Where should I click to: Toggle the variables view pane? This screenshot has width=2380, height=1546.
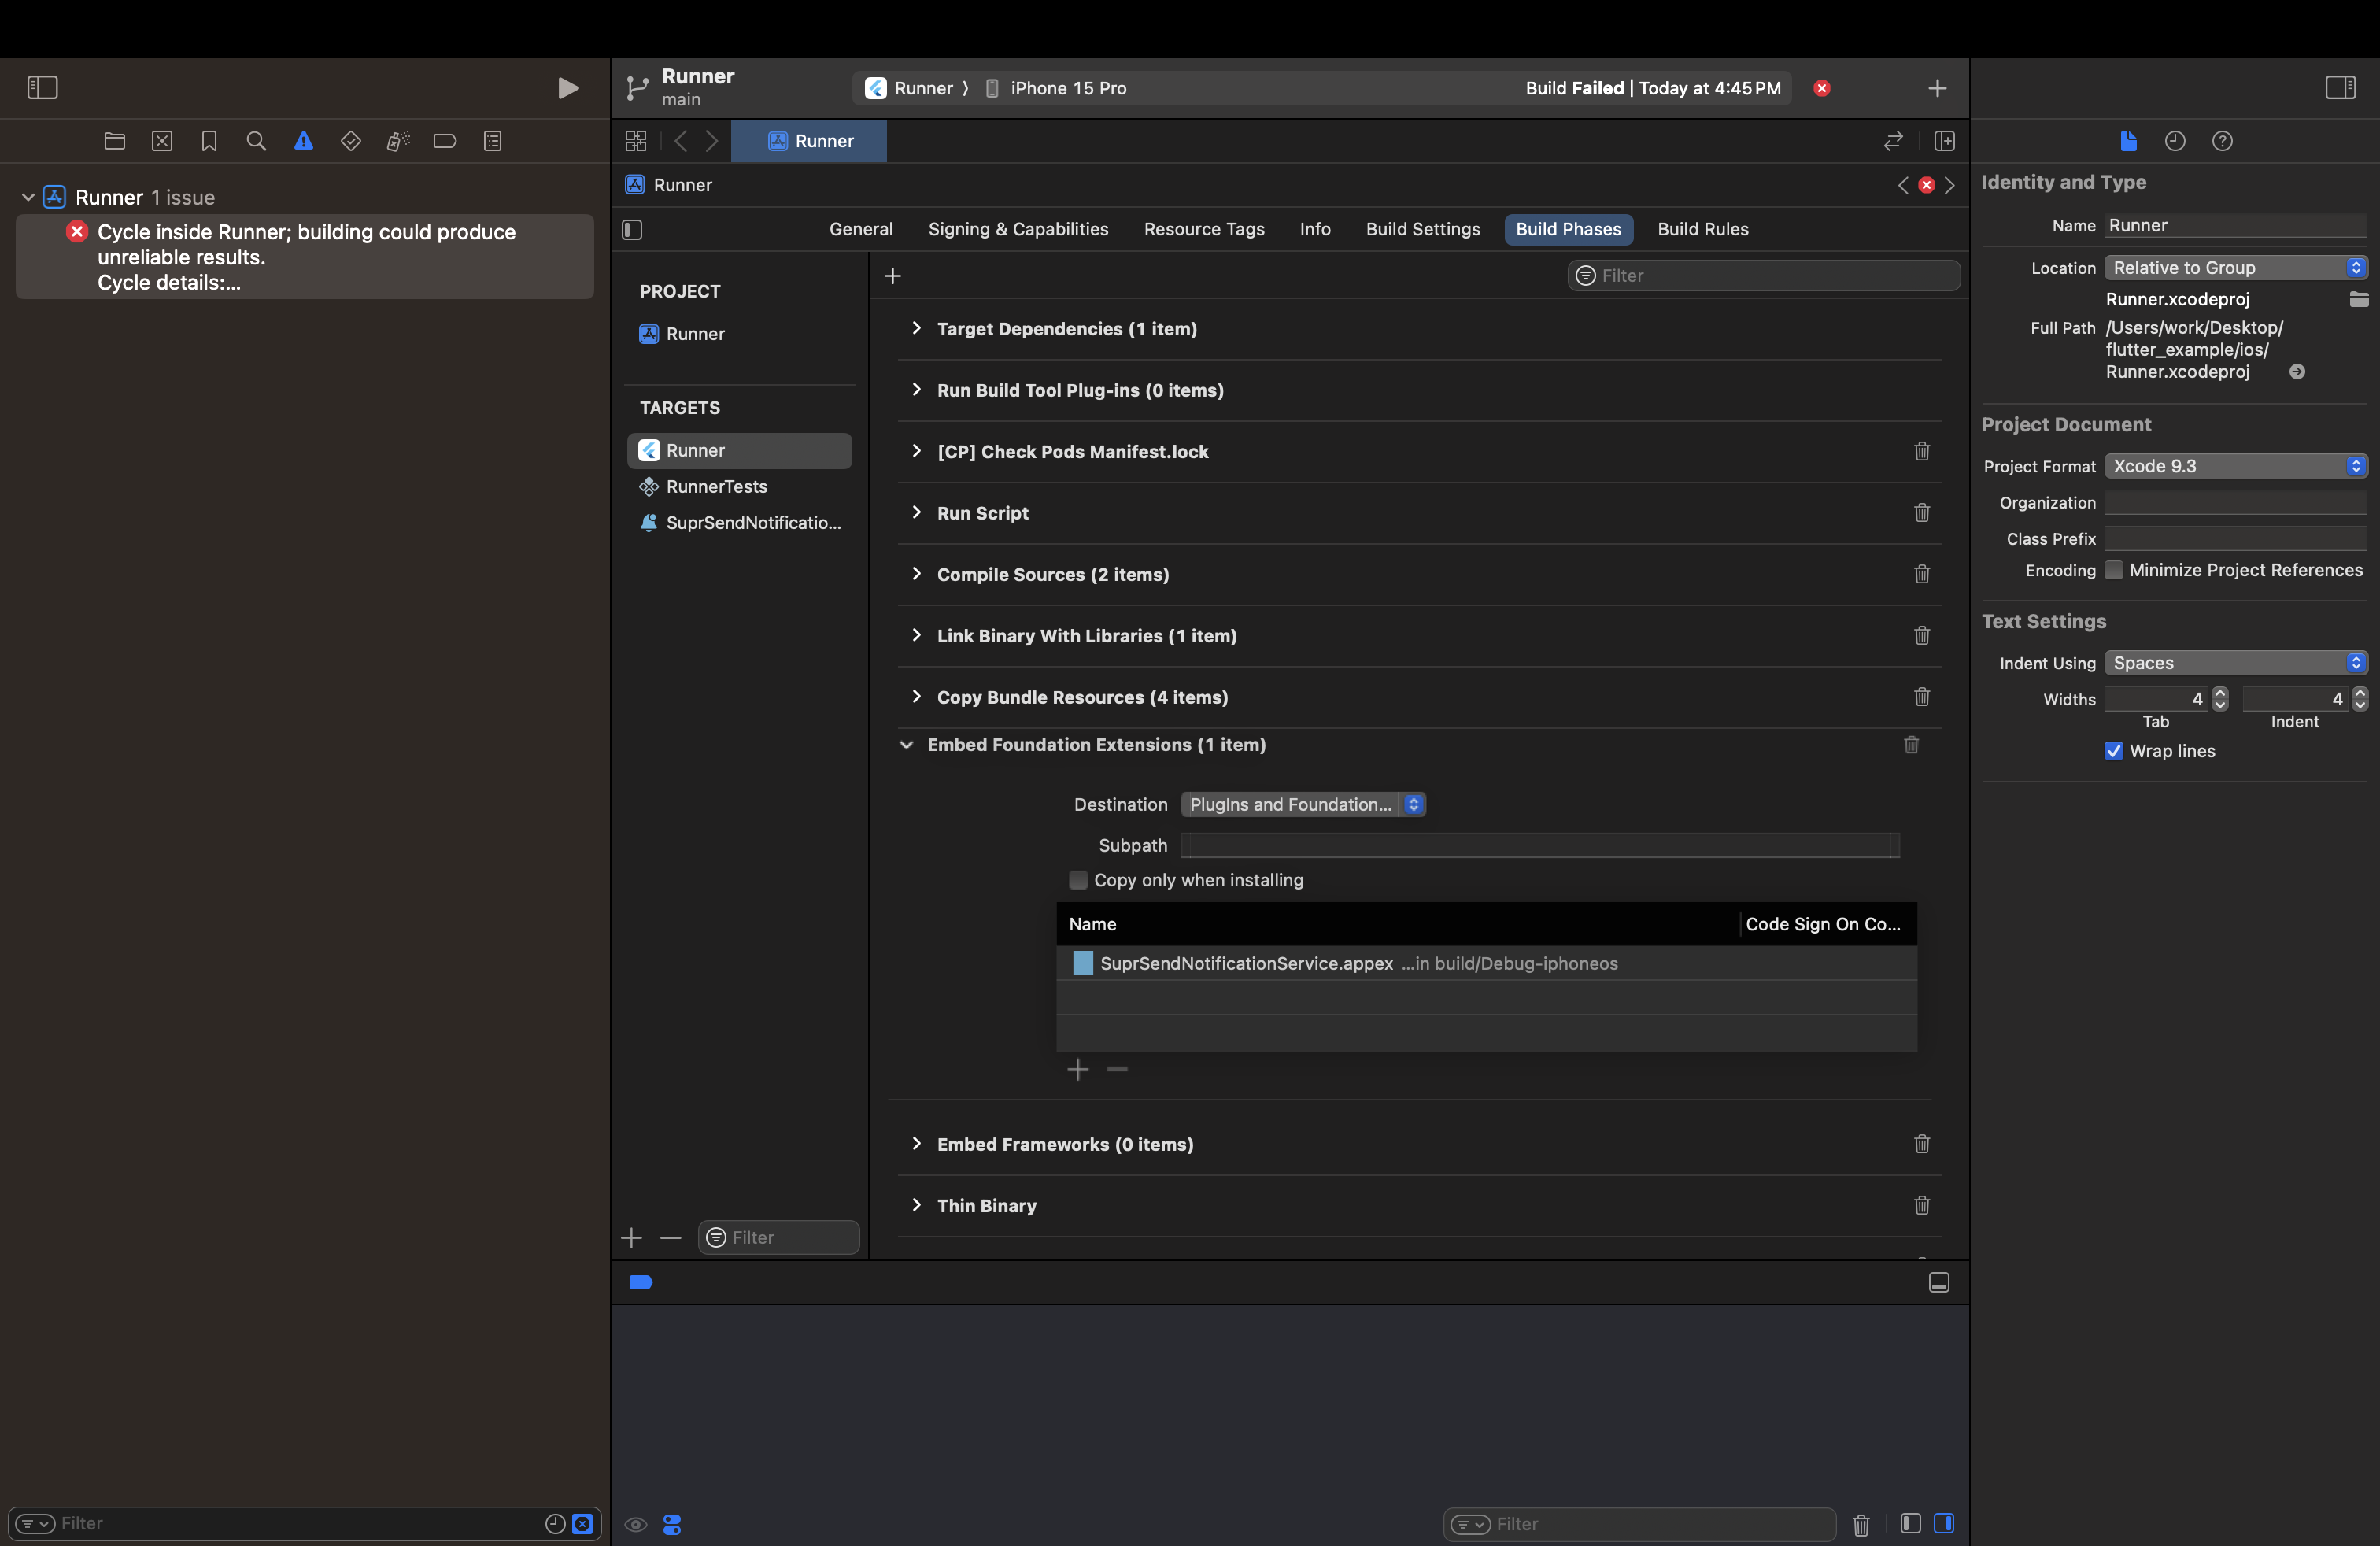[1909, 1524]
